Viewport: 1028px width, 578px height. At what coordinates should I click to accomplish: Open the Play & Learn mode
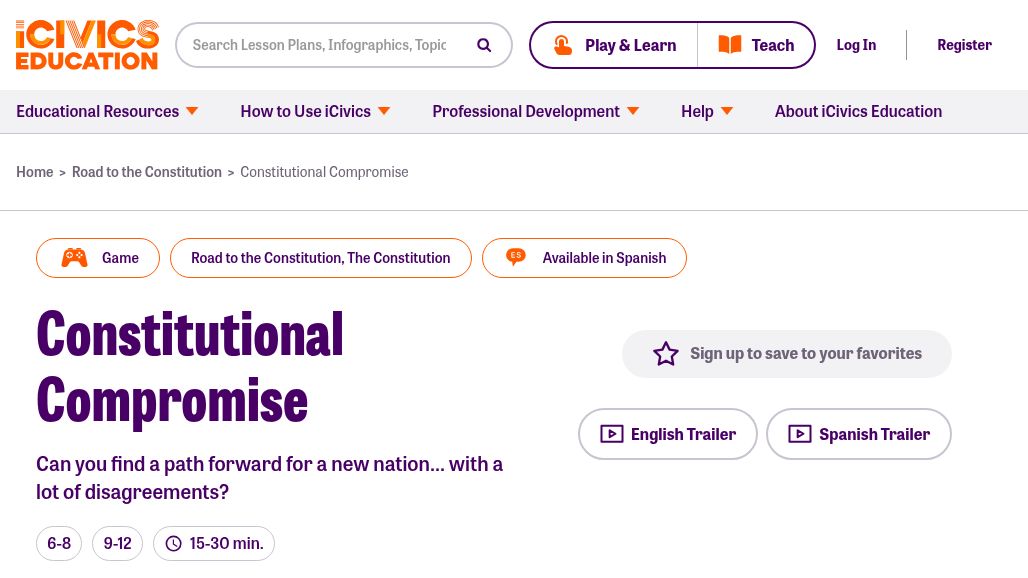614,45
